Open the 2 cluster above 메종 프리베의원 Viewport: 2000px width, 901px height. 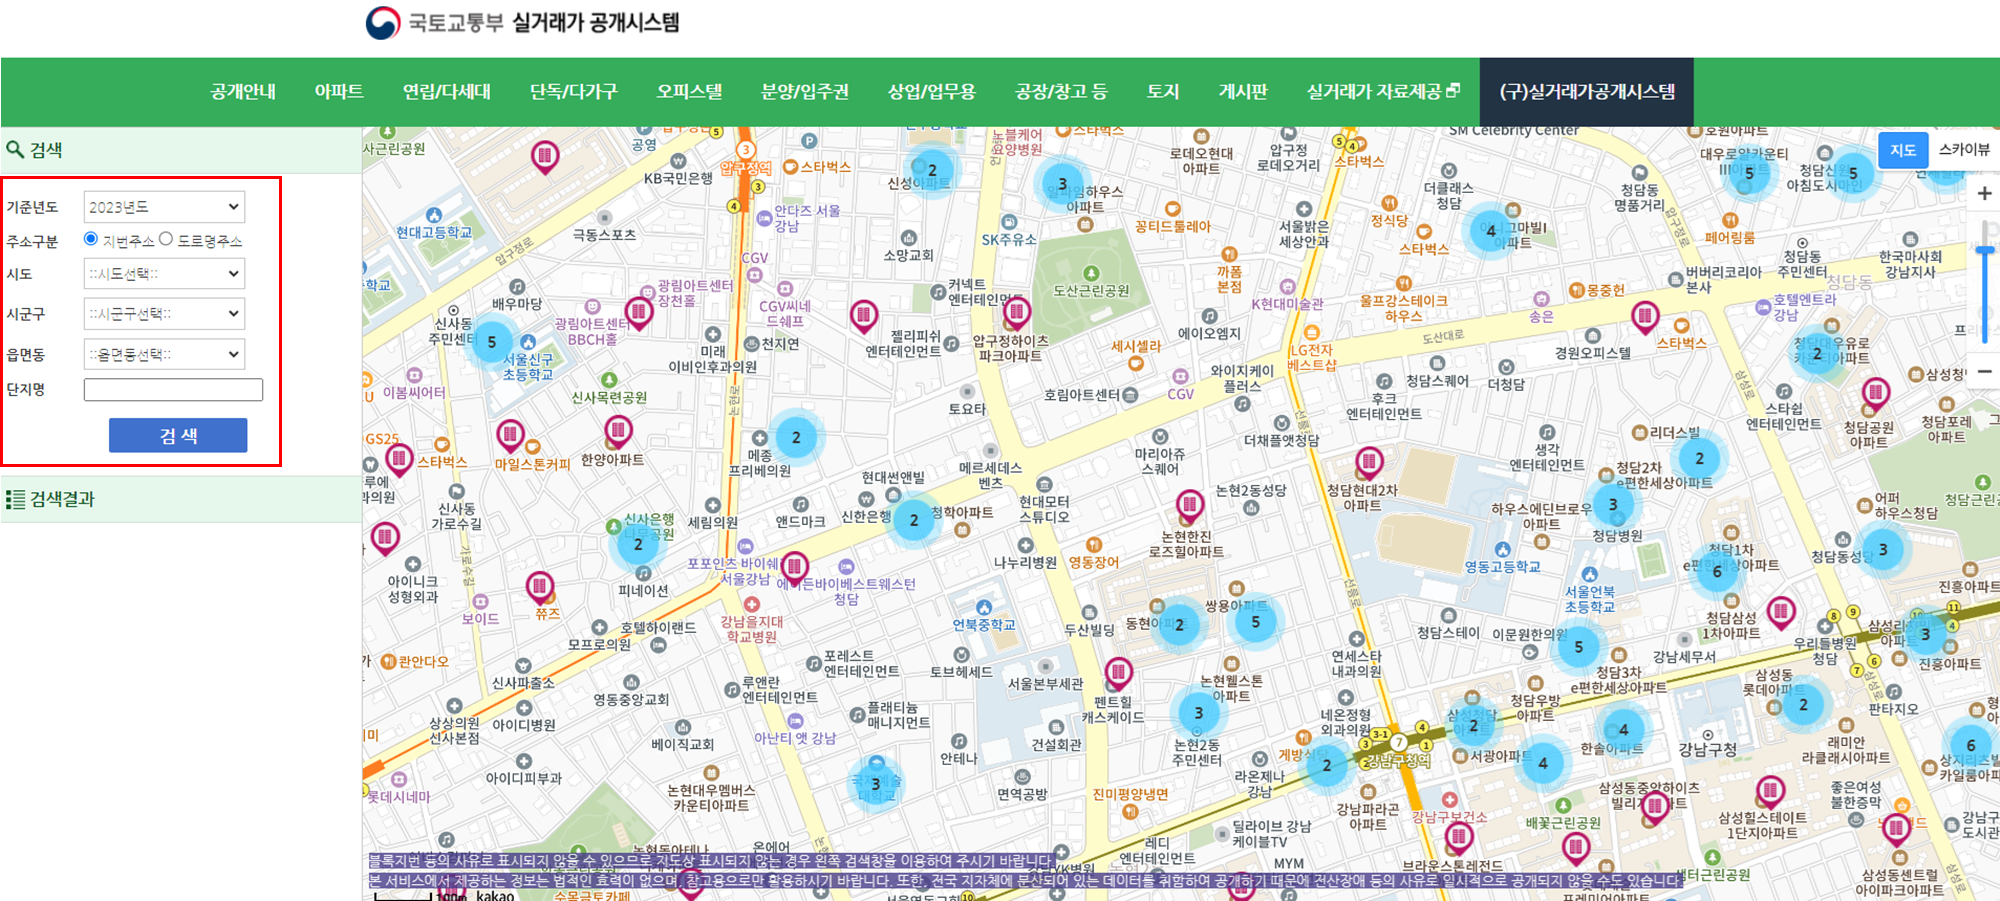coord(796,437)
